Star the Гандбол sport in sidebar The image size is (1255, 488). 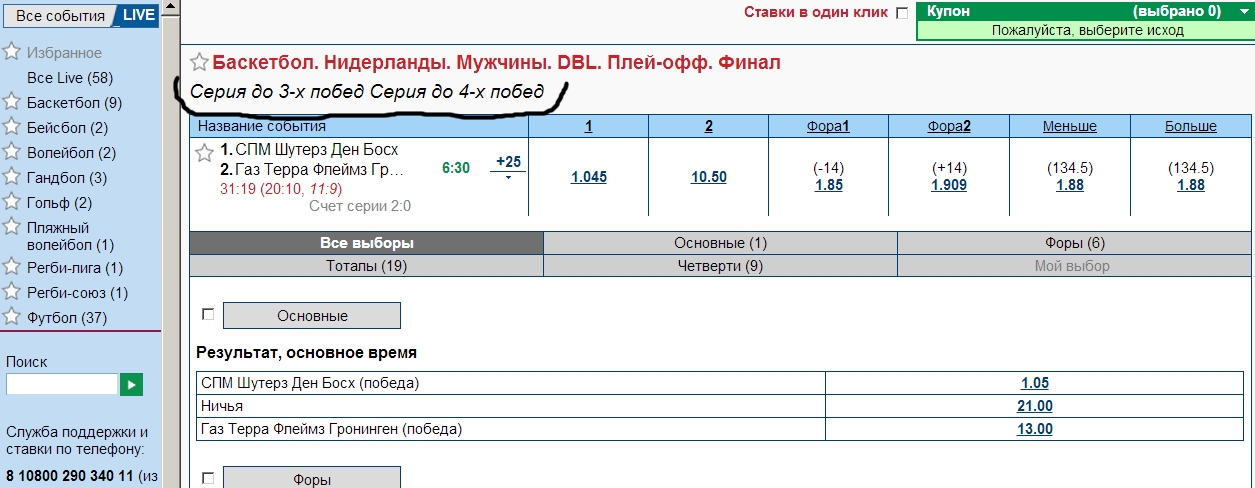coord(11,177)
